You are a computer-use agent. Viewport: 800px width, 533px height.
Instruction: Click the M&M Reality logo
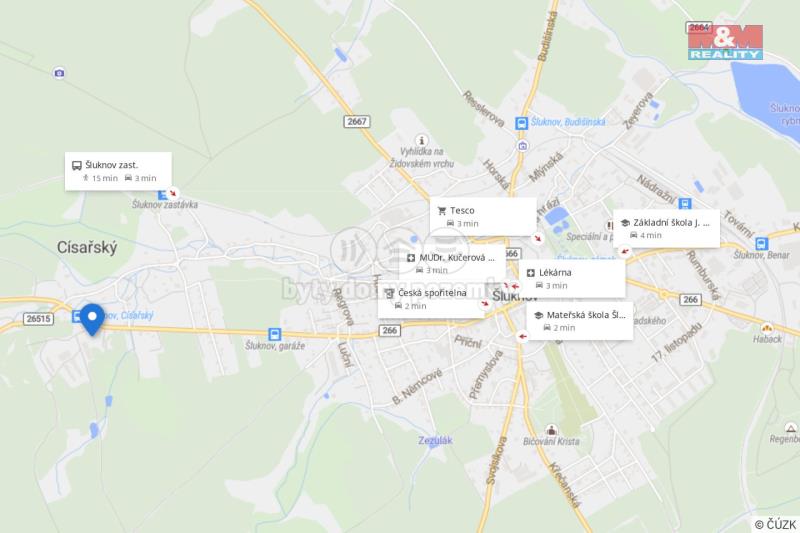click(x=725, y=42)
